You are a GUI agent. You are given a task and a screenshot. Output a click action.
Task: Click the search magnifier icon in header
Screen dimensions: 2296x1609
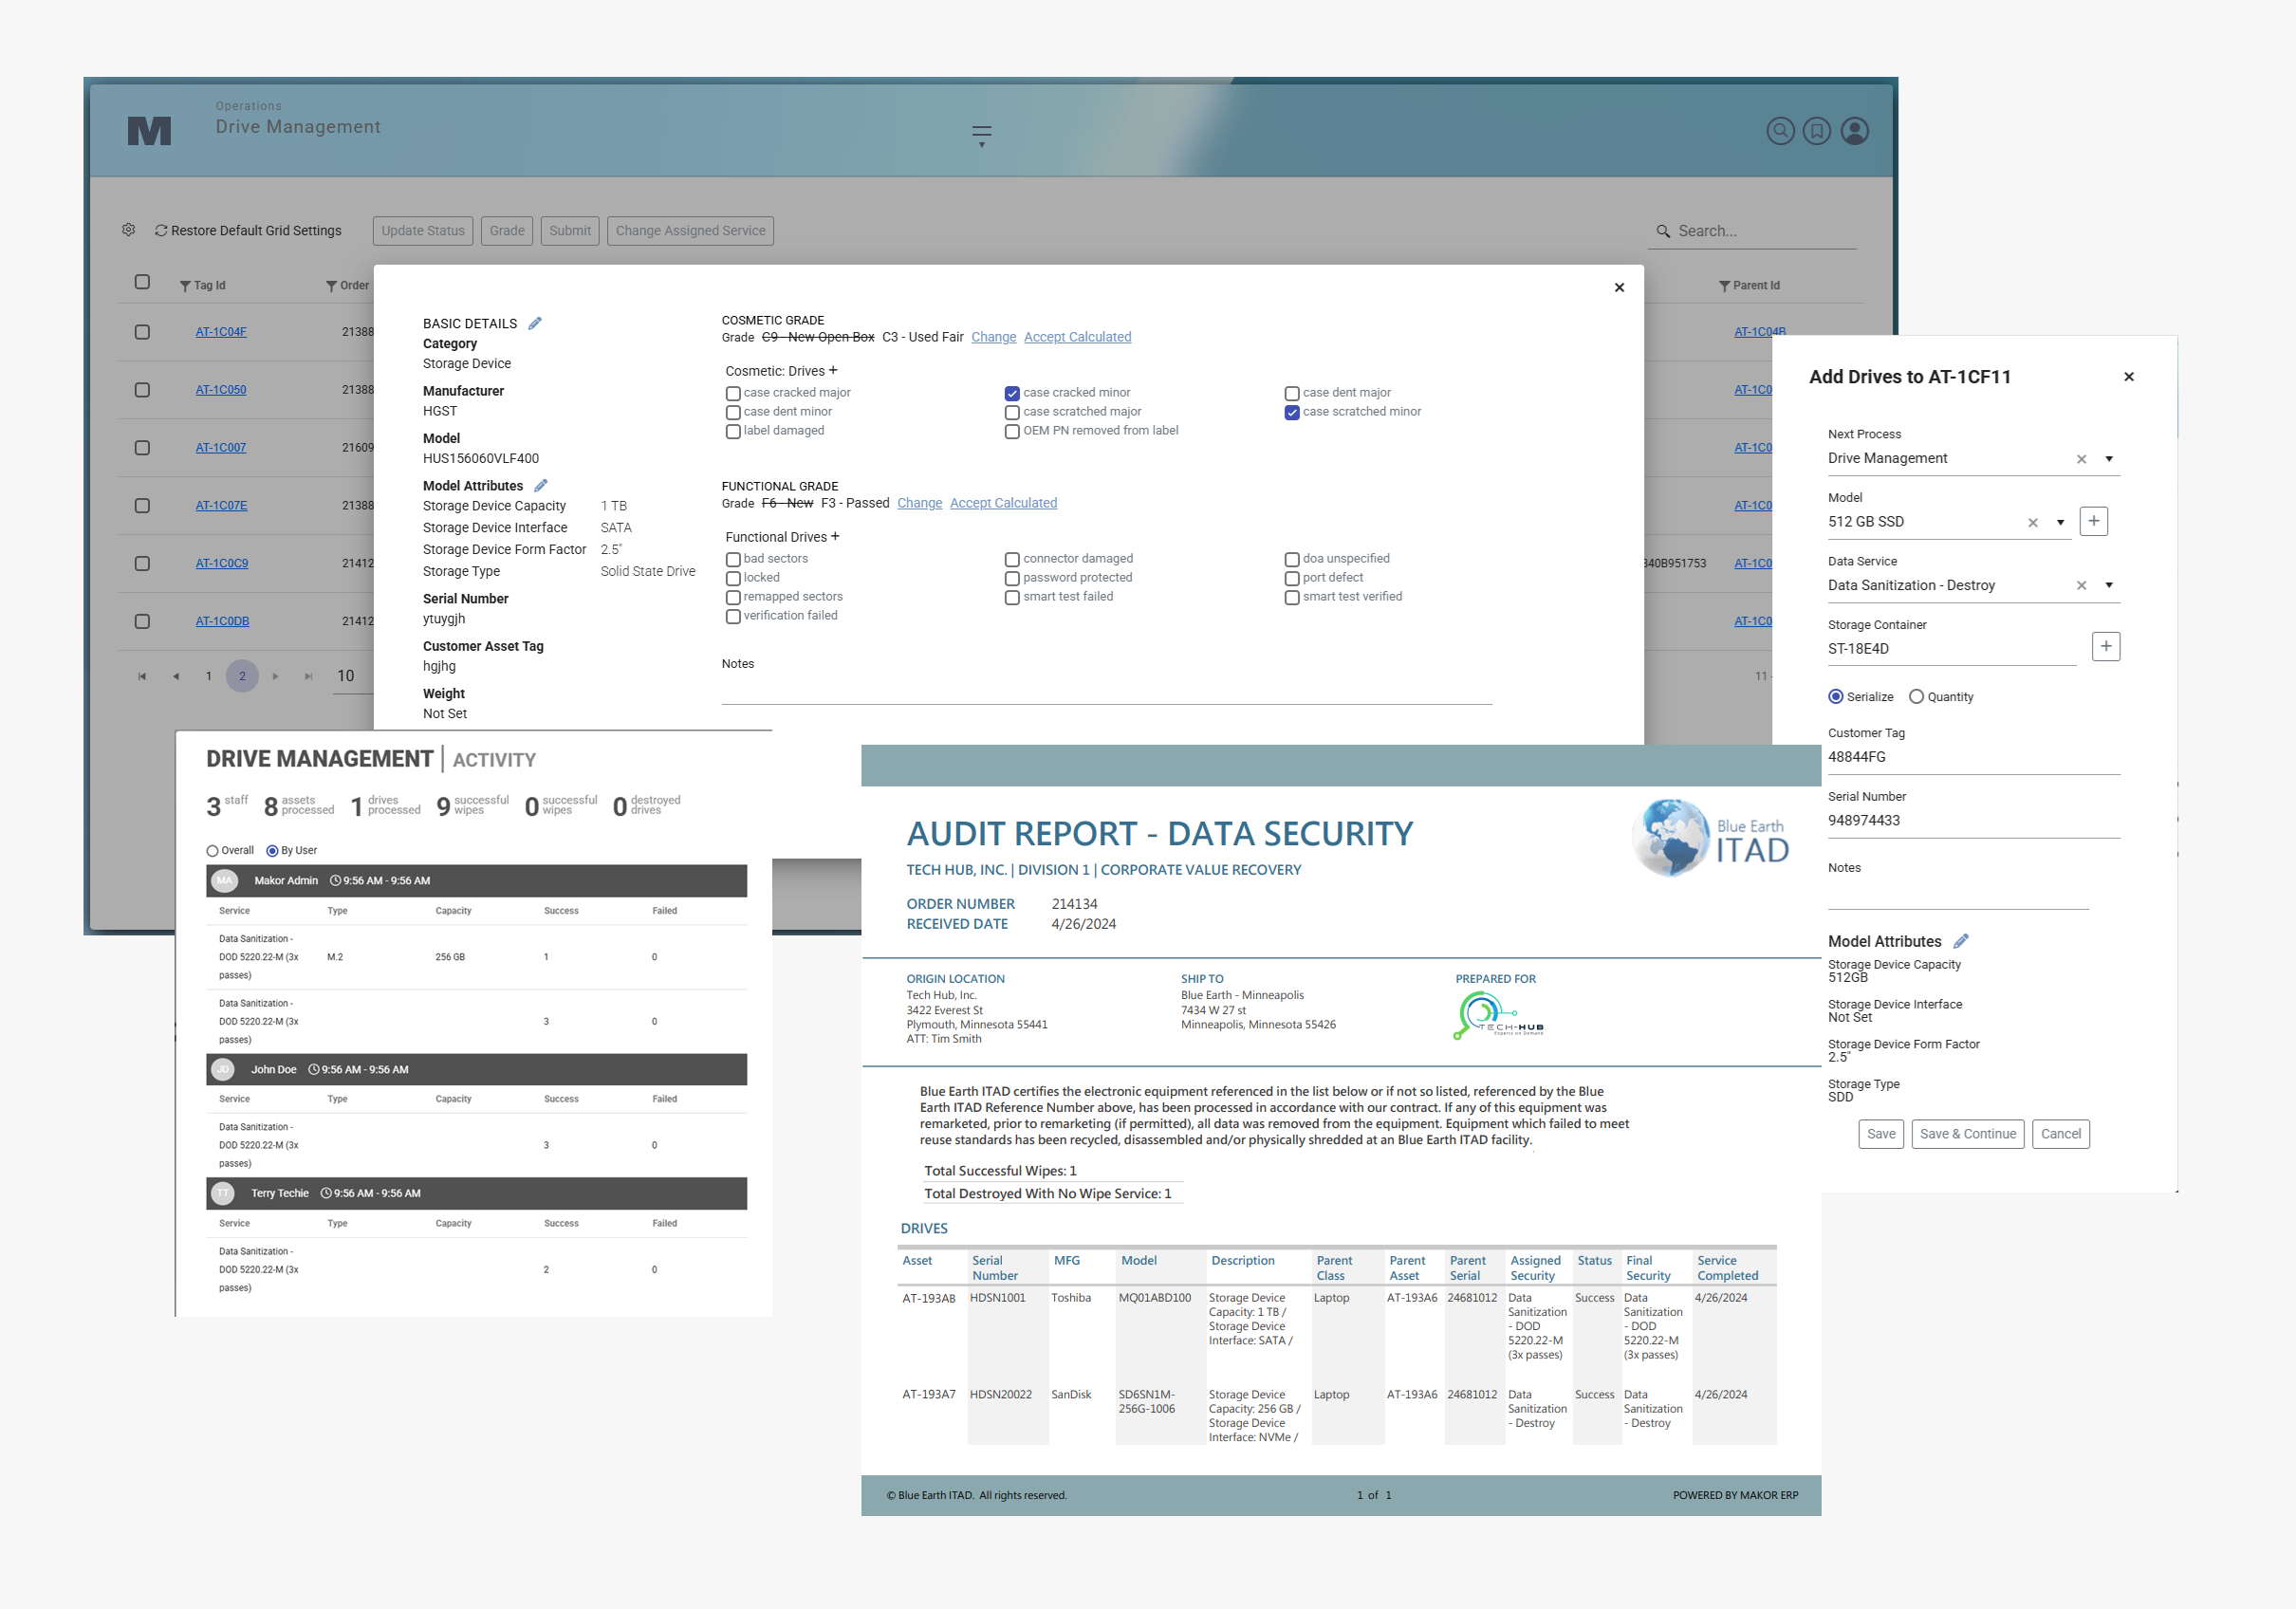(x=1780, y=131)
